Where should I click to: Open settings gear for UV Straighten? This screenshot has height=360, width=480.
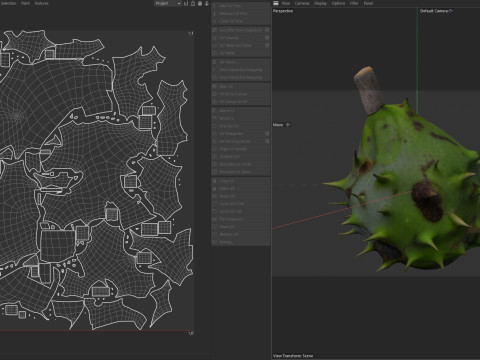267,134
